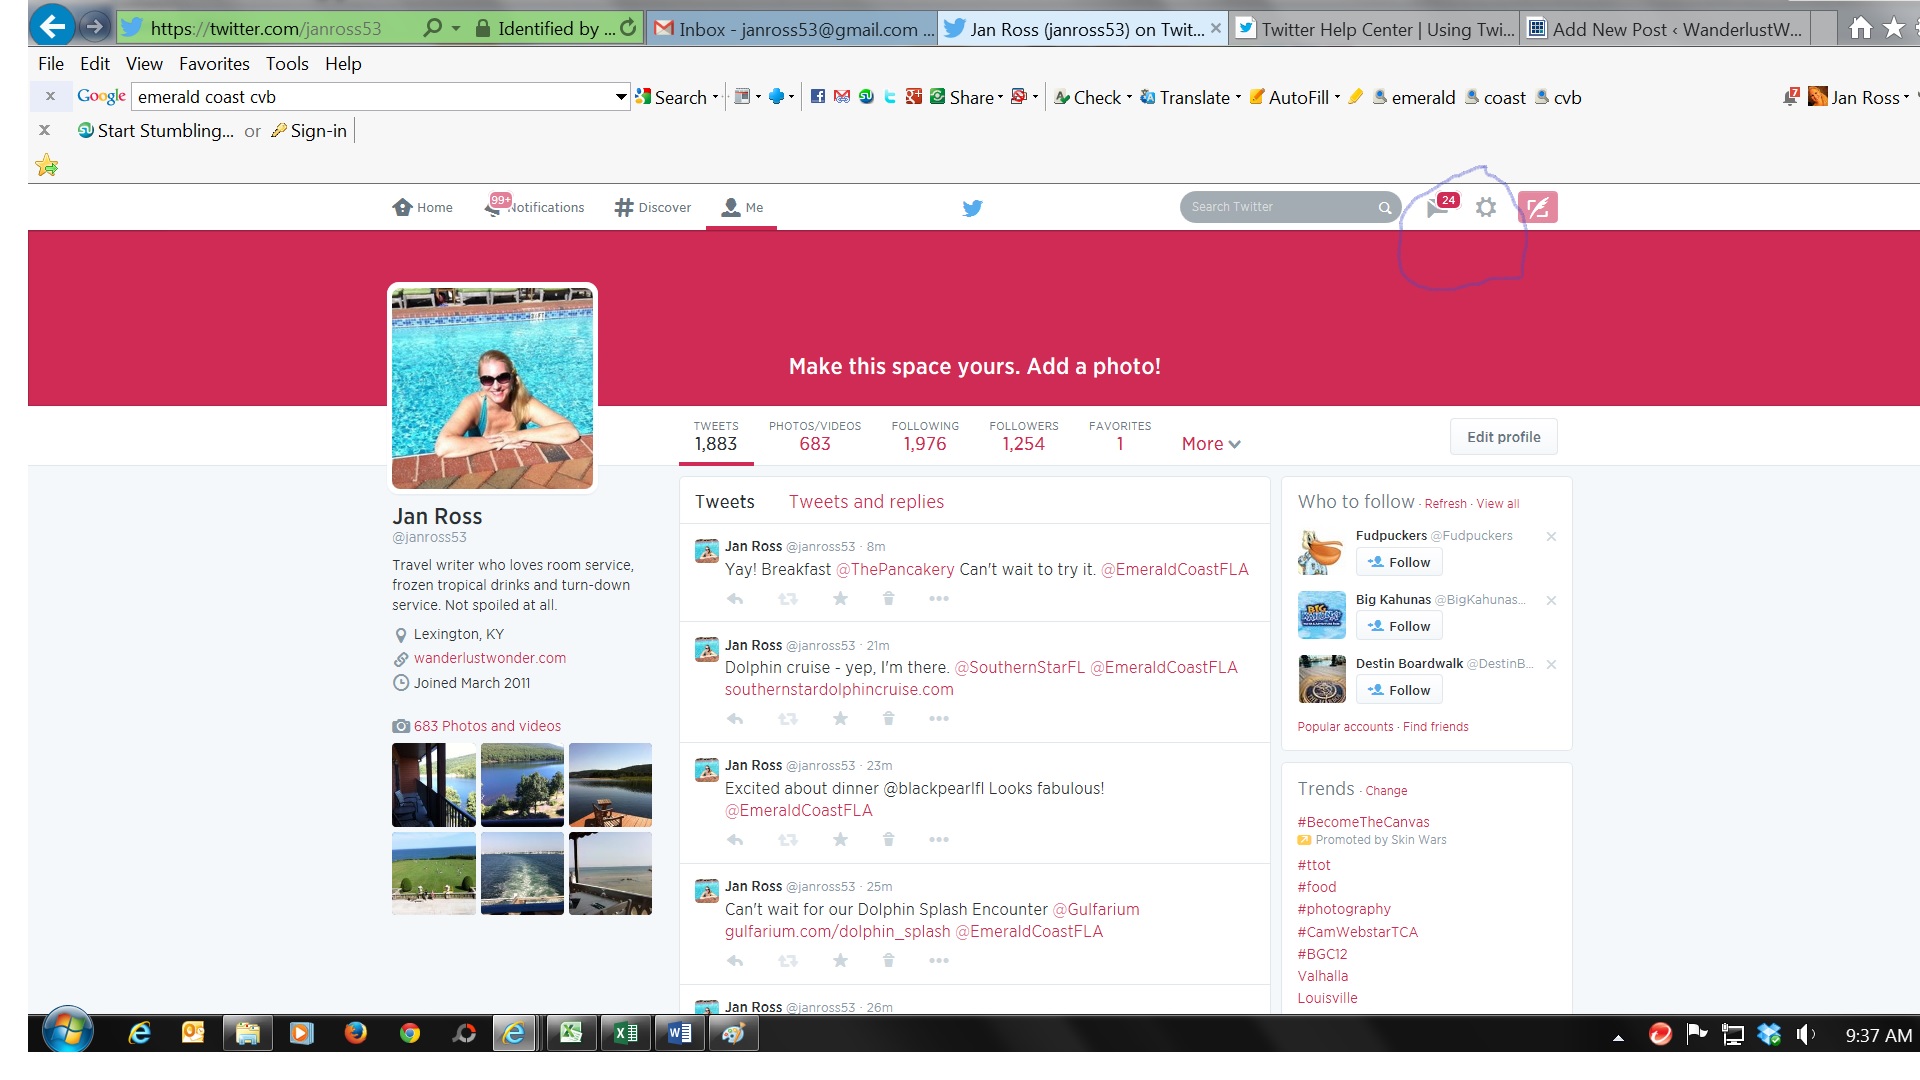Viewport: 1920px width, 1080px height.
Task: Click Change next to Trends
Action: coord(1386,791)
